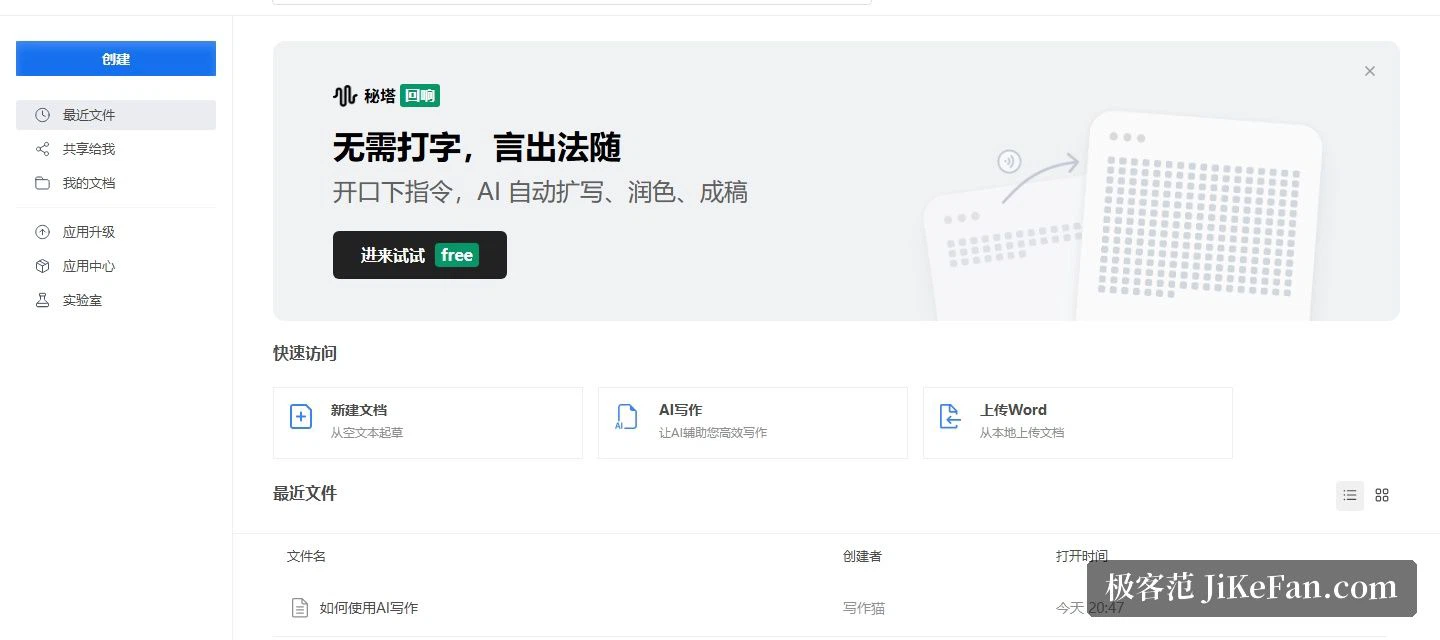This screenshot has height=640, width=1440.
Task: Select the 最近文件 clock icon
Action: (42, 115)
